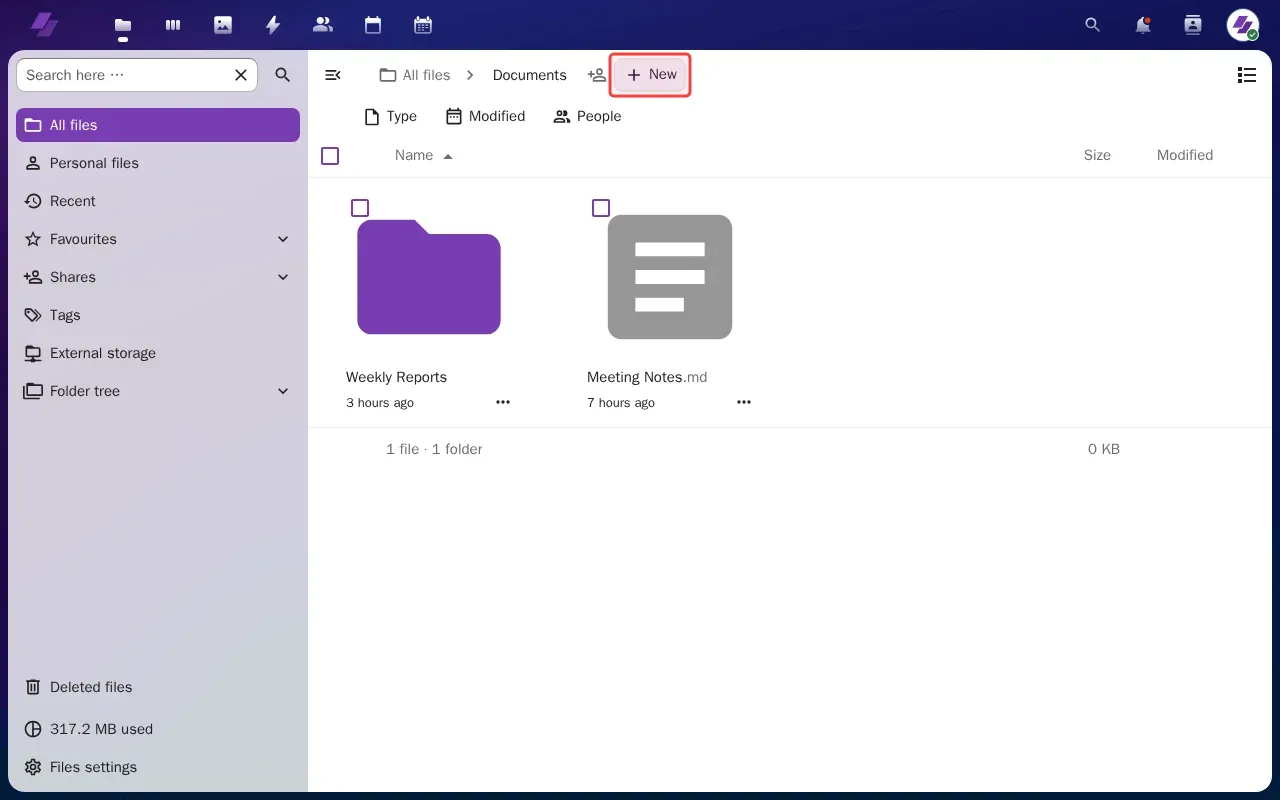
Task: Click the New button
Action: [650, 74]
